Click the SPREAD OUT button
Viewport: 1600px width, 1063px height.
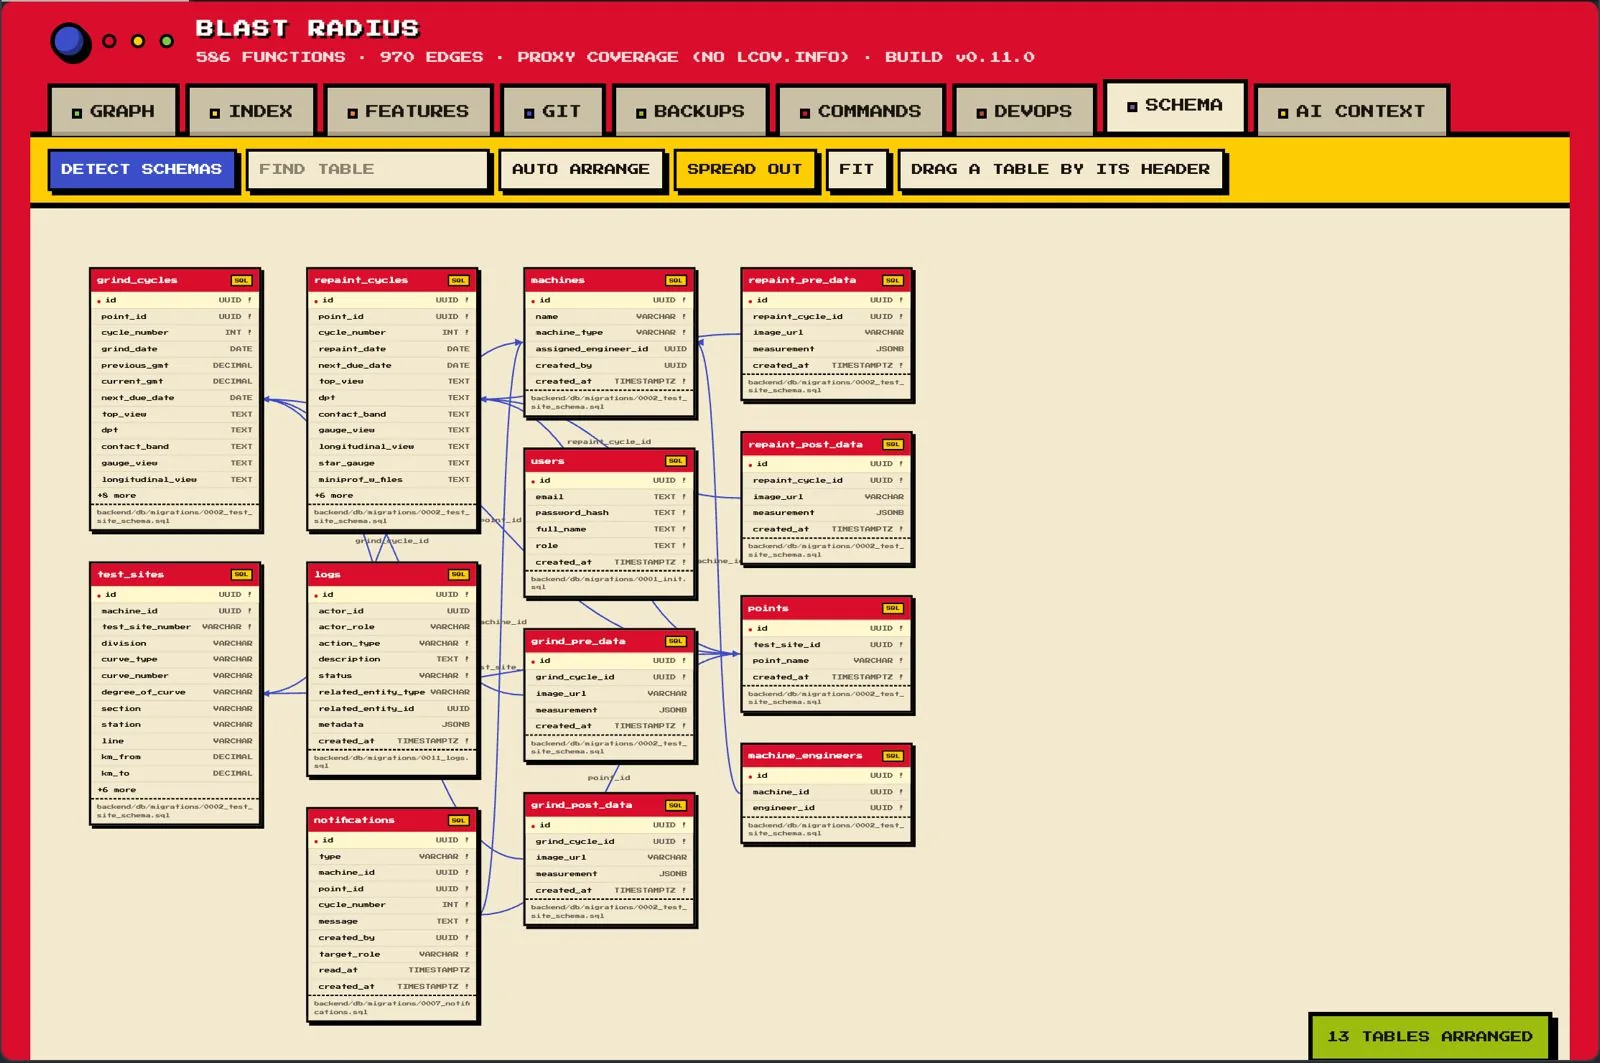tap(745, 170)
